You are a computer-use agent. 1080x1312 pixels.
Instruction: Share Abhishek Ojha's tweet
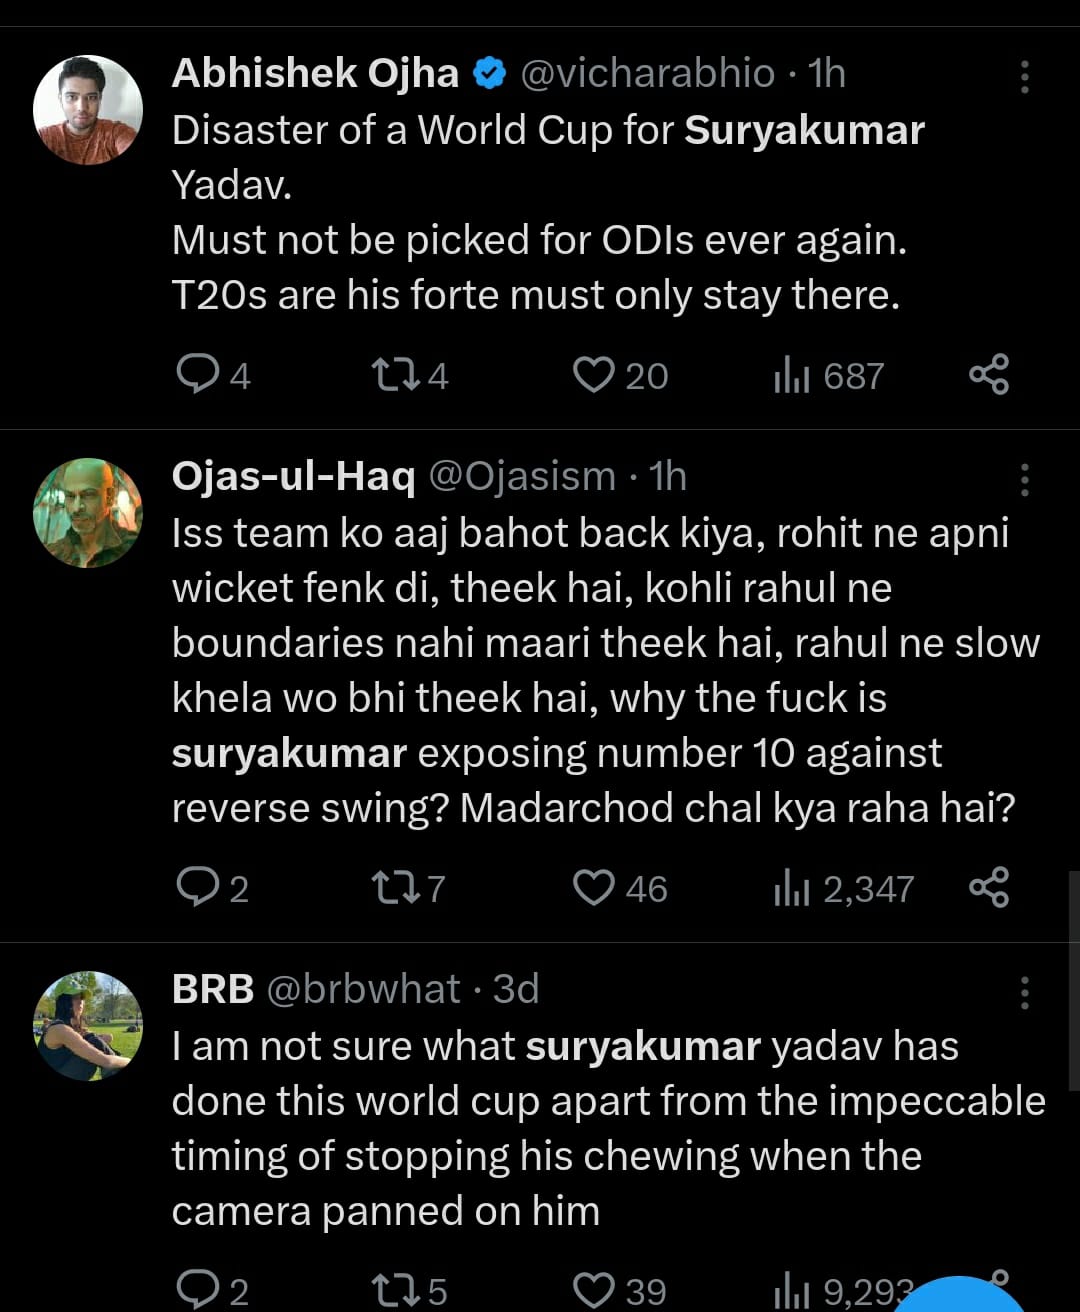989,375
